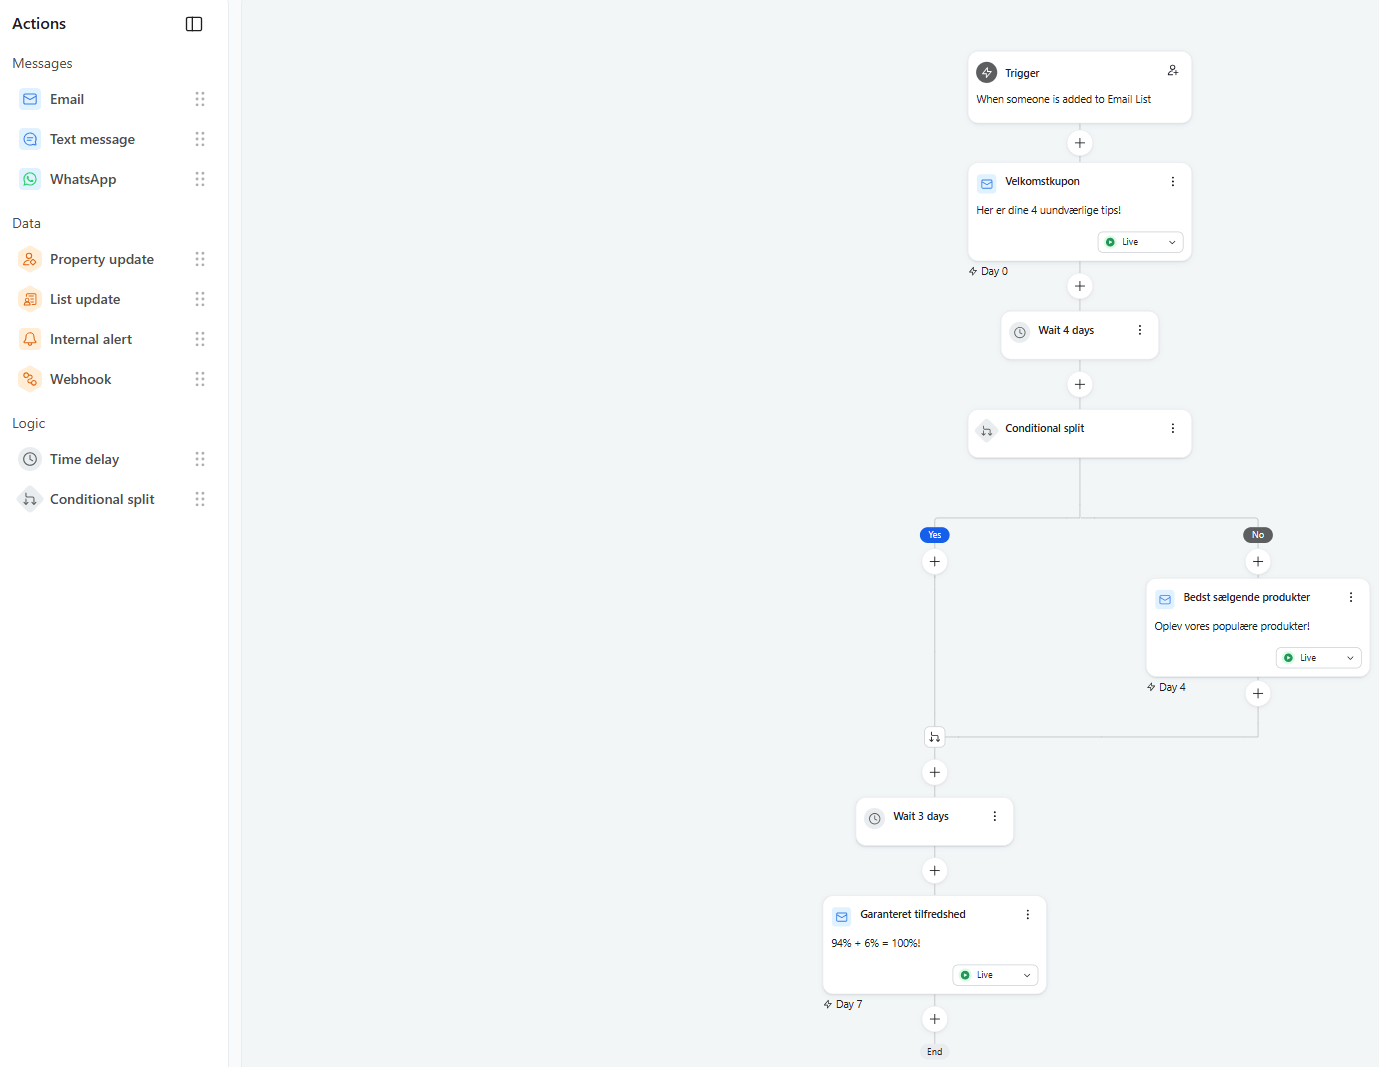Select the Webhook action icon
Image resolution: width=1379 pixels, height=1067 pixels.
click(30, 379)
